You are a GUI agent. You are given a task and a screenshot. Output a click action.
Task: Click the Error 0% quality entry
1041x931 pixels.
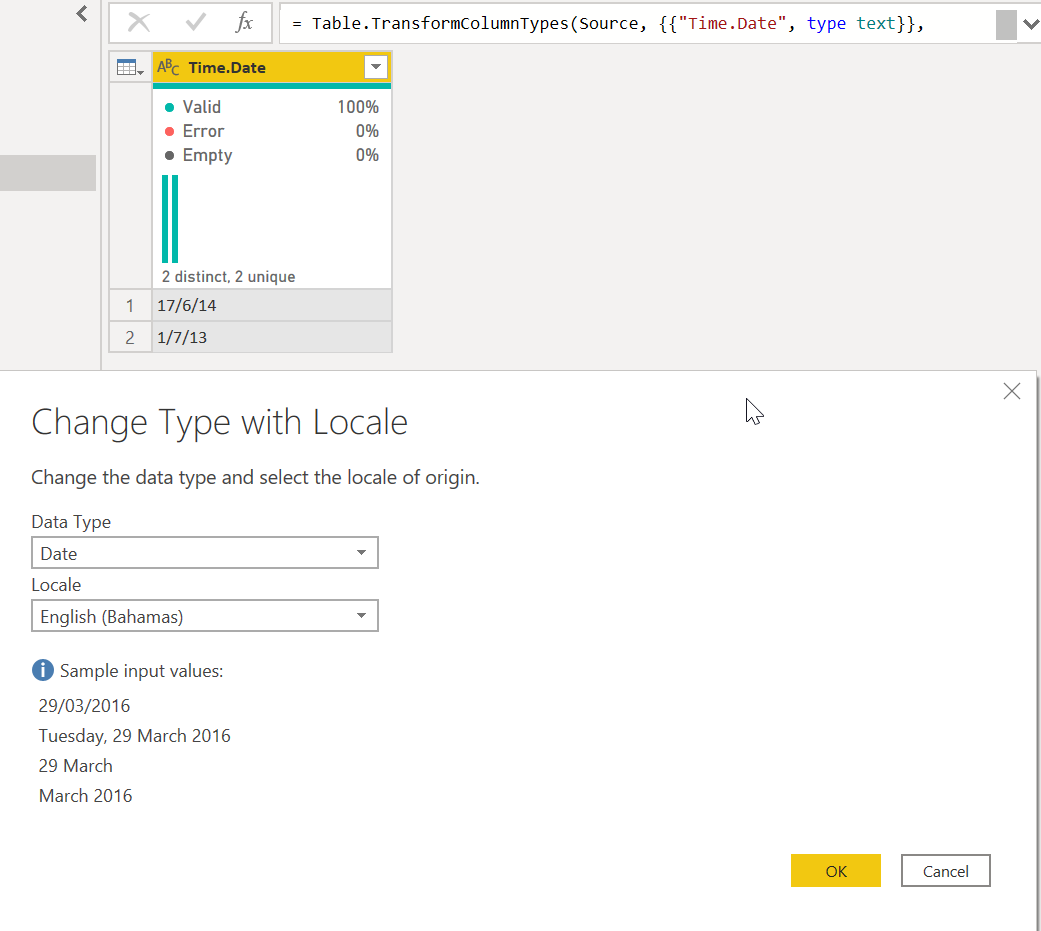(x=272, y=131)
